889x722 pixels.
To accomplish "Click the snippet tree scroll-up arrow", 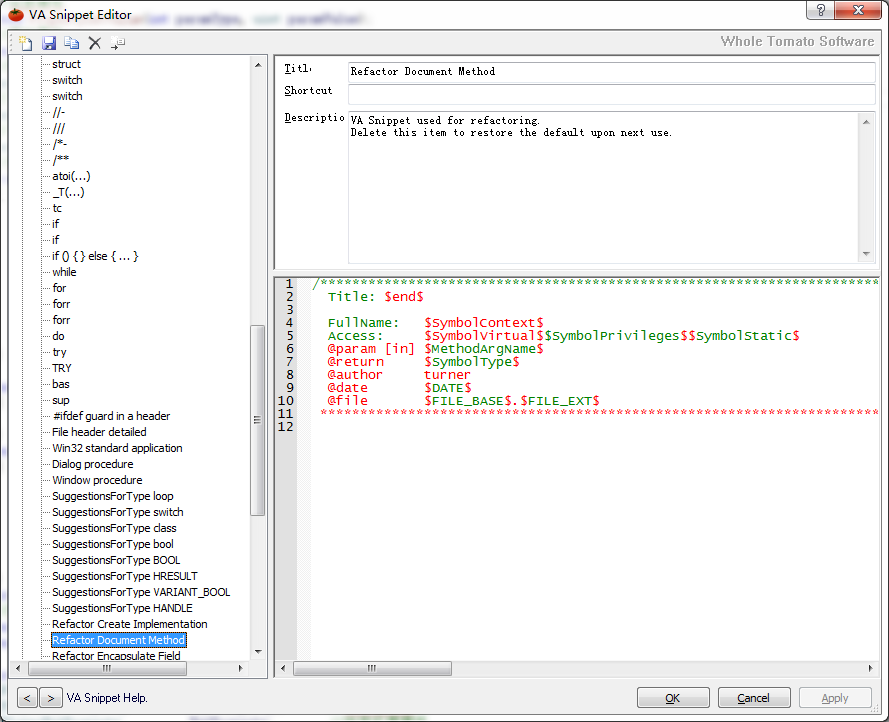I will point(258,65).
